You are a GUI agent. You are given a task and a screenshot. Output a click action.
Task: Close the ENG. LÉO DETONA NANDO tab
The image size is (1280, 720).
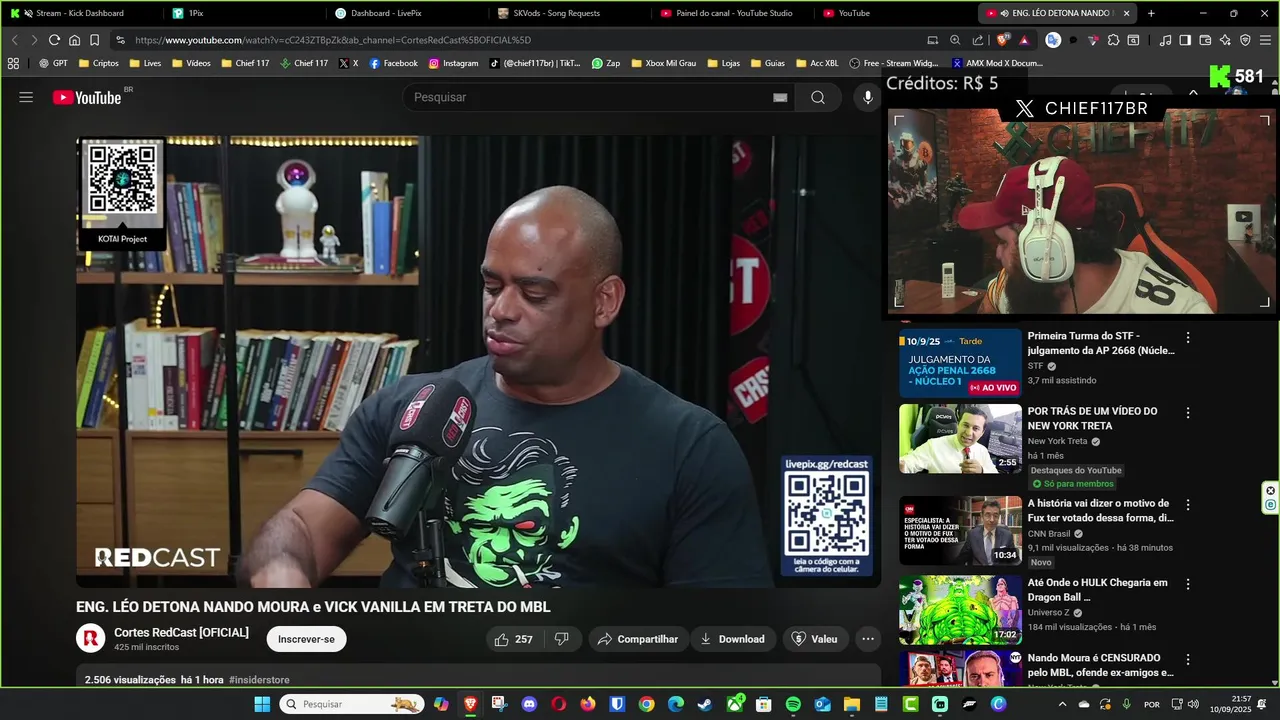coord(1126,13)
